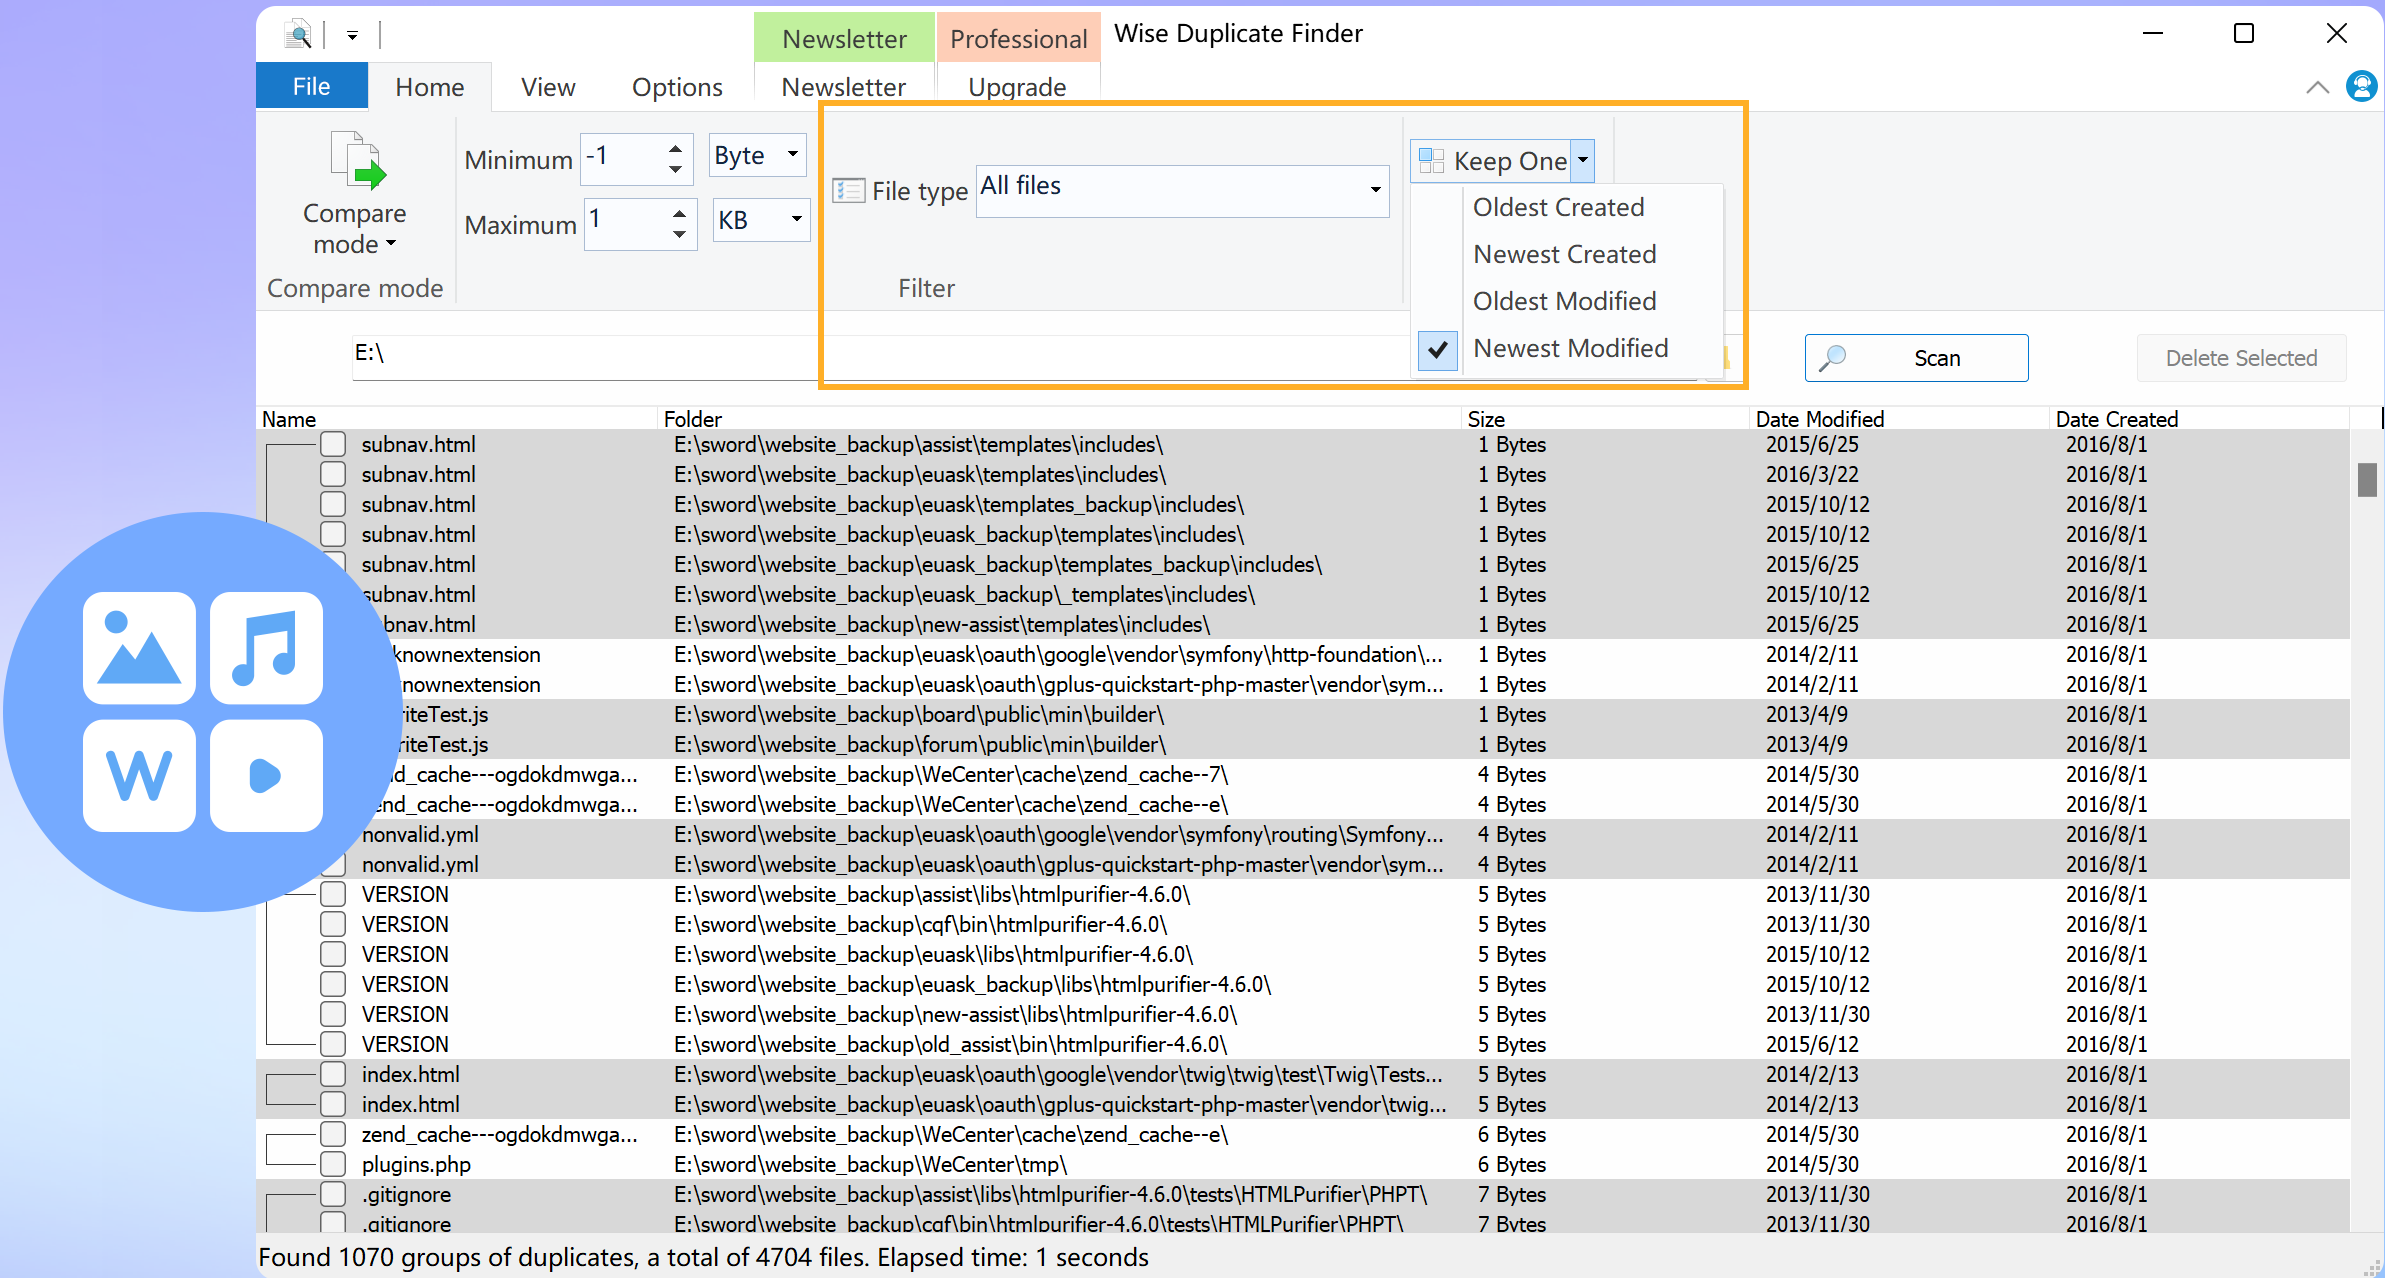Image resolution: width=2385 pixels, height=1278 pixels.
Task: Open the Keep One dropdown arrow
Action: coord(1582,160)
